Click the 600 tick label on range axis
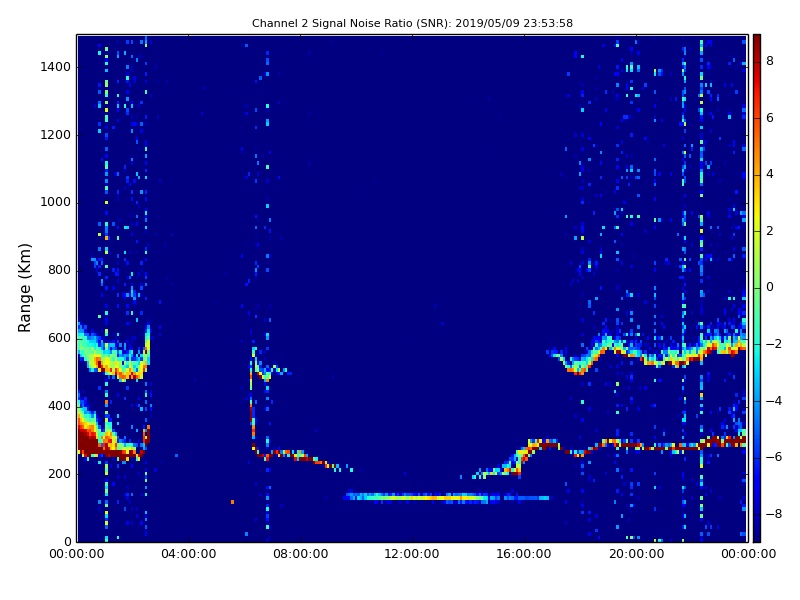 (x=59, y=338)
